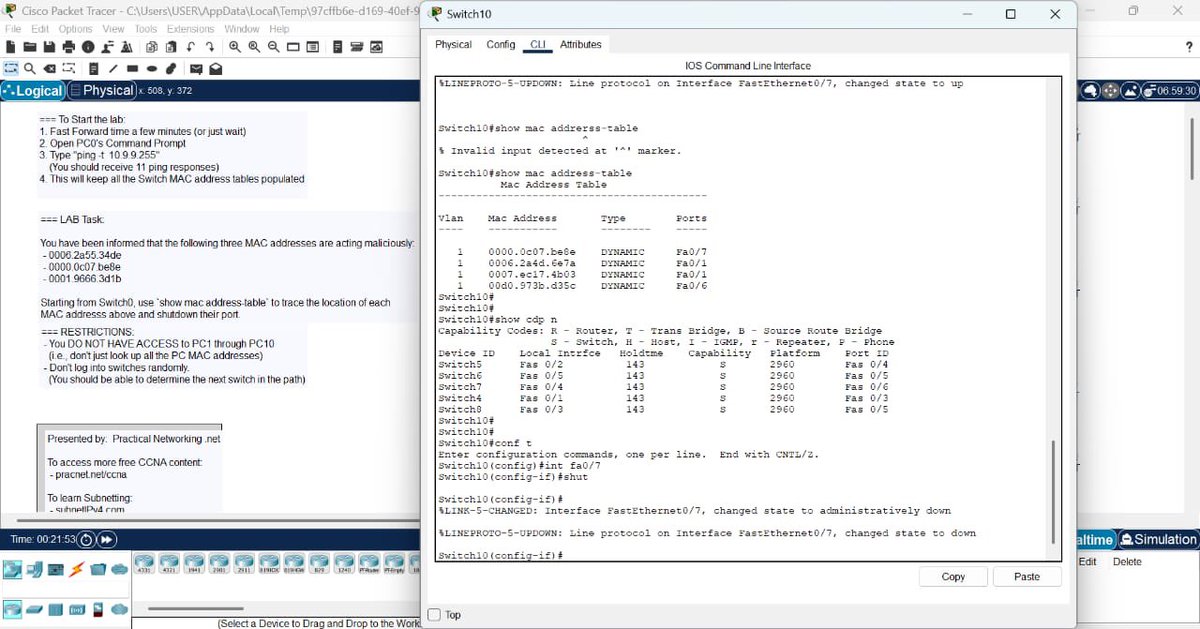Click the environment clock 06:59:30 button
Image resolution: width=1200 pixels, height=629 pixels.
click(x=1172, y=90)
